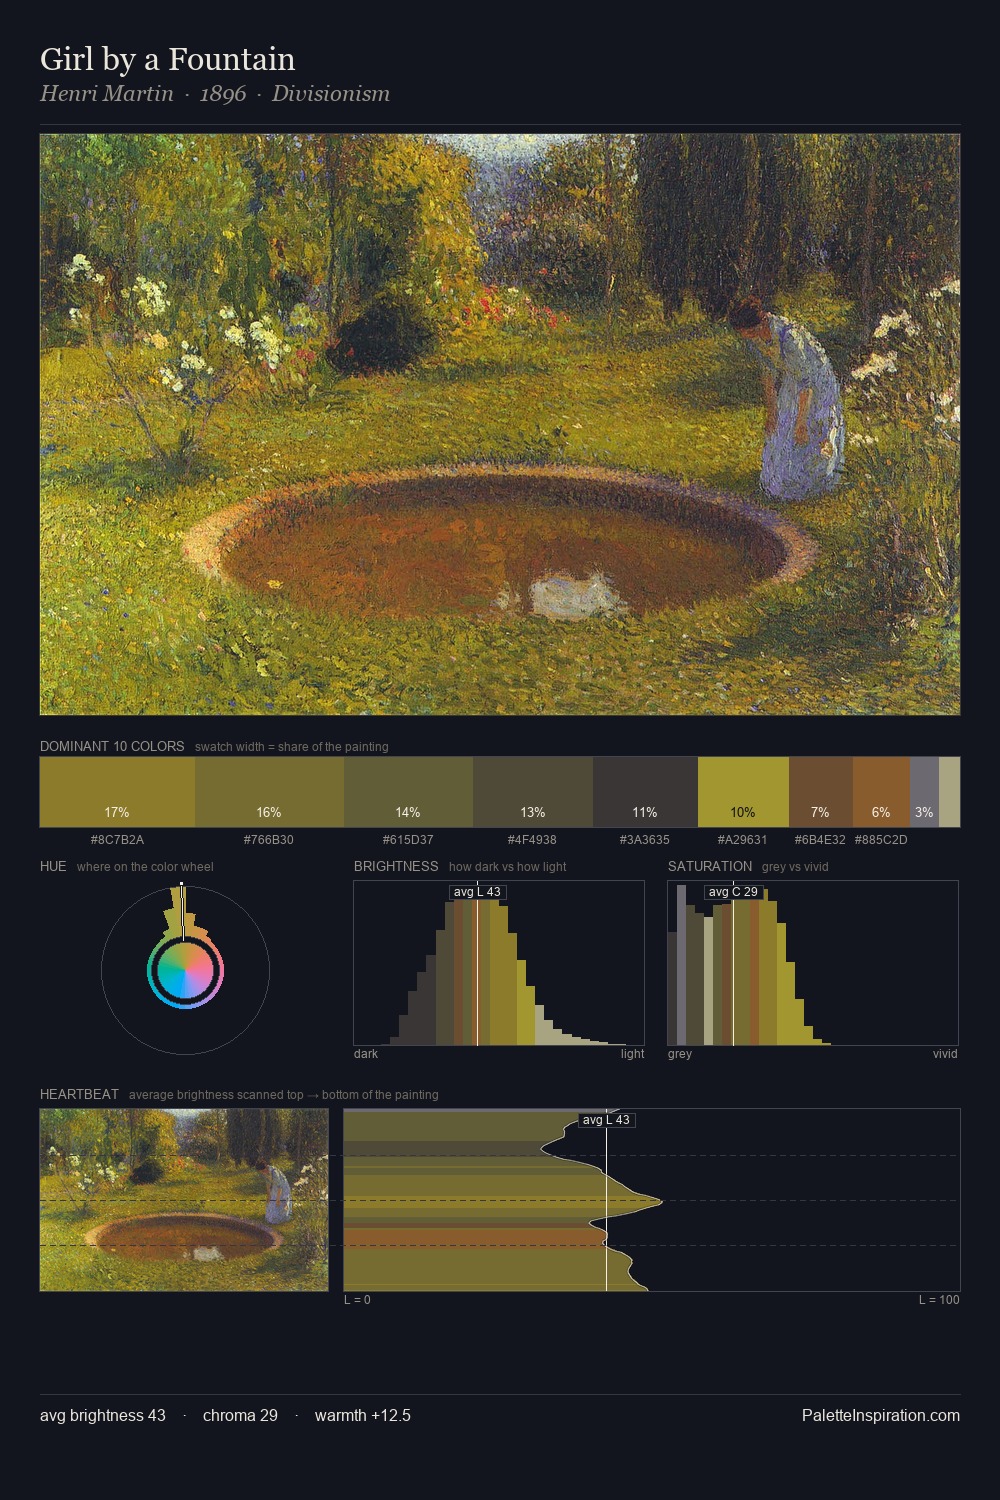The width and height of the screenshot is (1000, 1500).
Task: Click the #A29631 hex label
Action: coord(742,840)
